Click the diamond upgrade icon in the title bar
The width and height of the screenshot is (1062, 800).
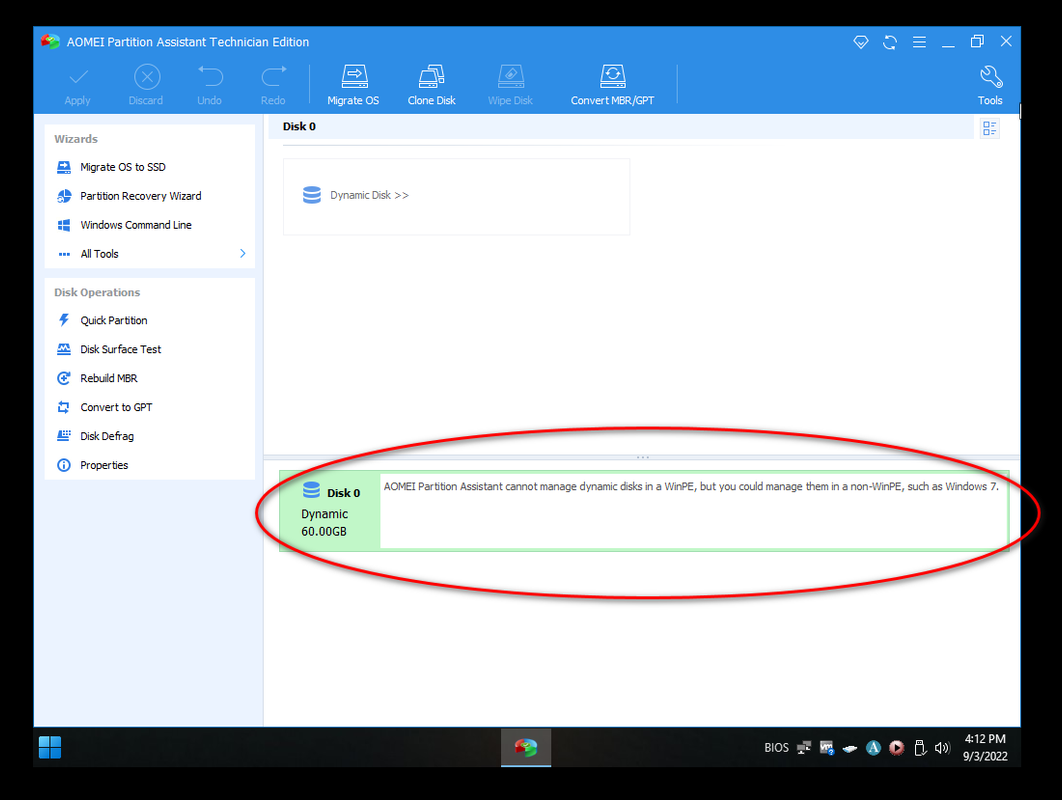861,42
